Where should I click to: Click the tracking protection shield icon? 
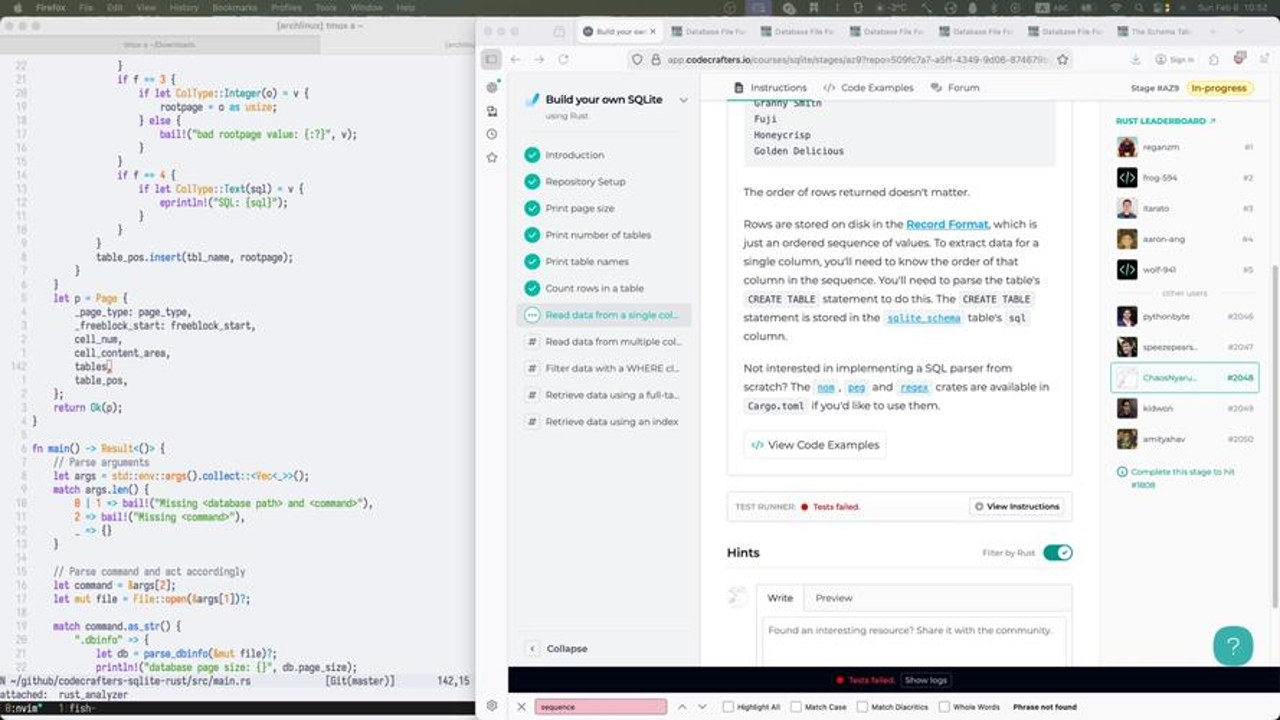(636, 60)
